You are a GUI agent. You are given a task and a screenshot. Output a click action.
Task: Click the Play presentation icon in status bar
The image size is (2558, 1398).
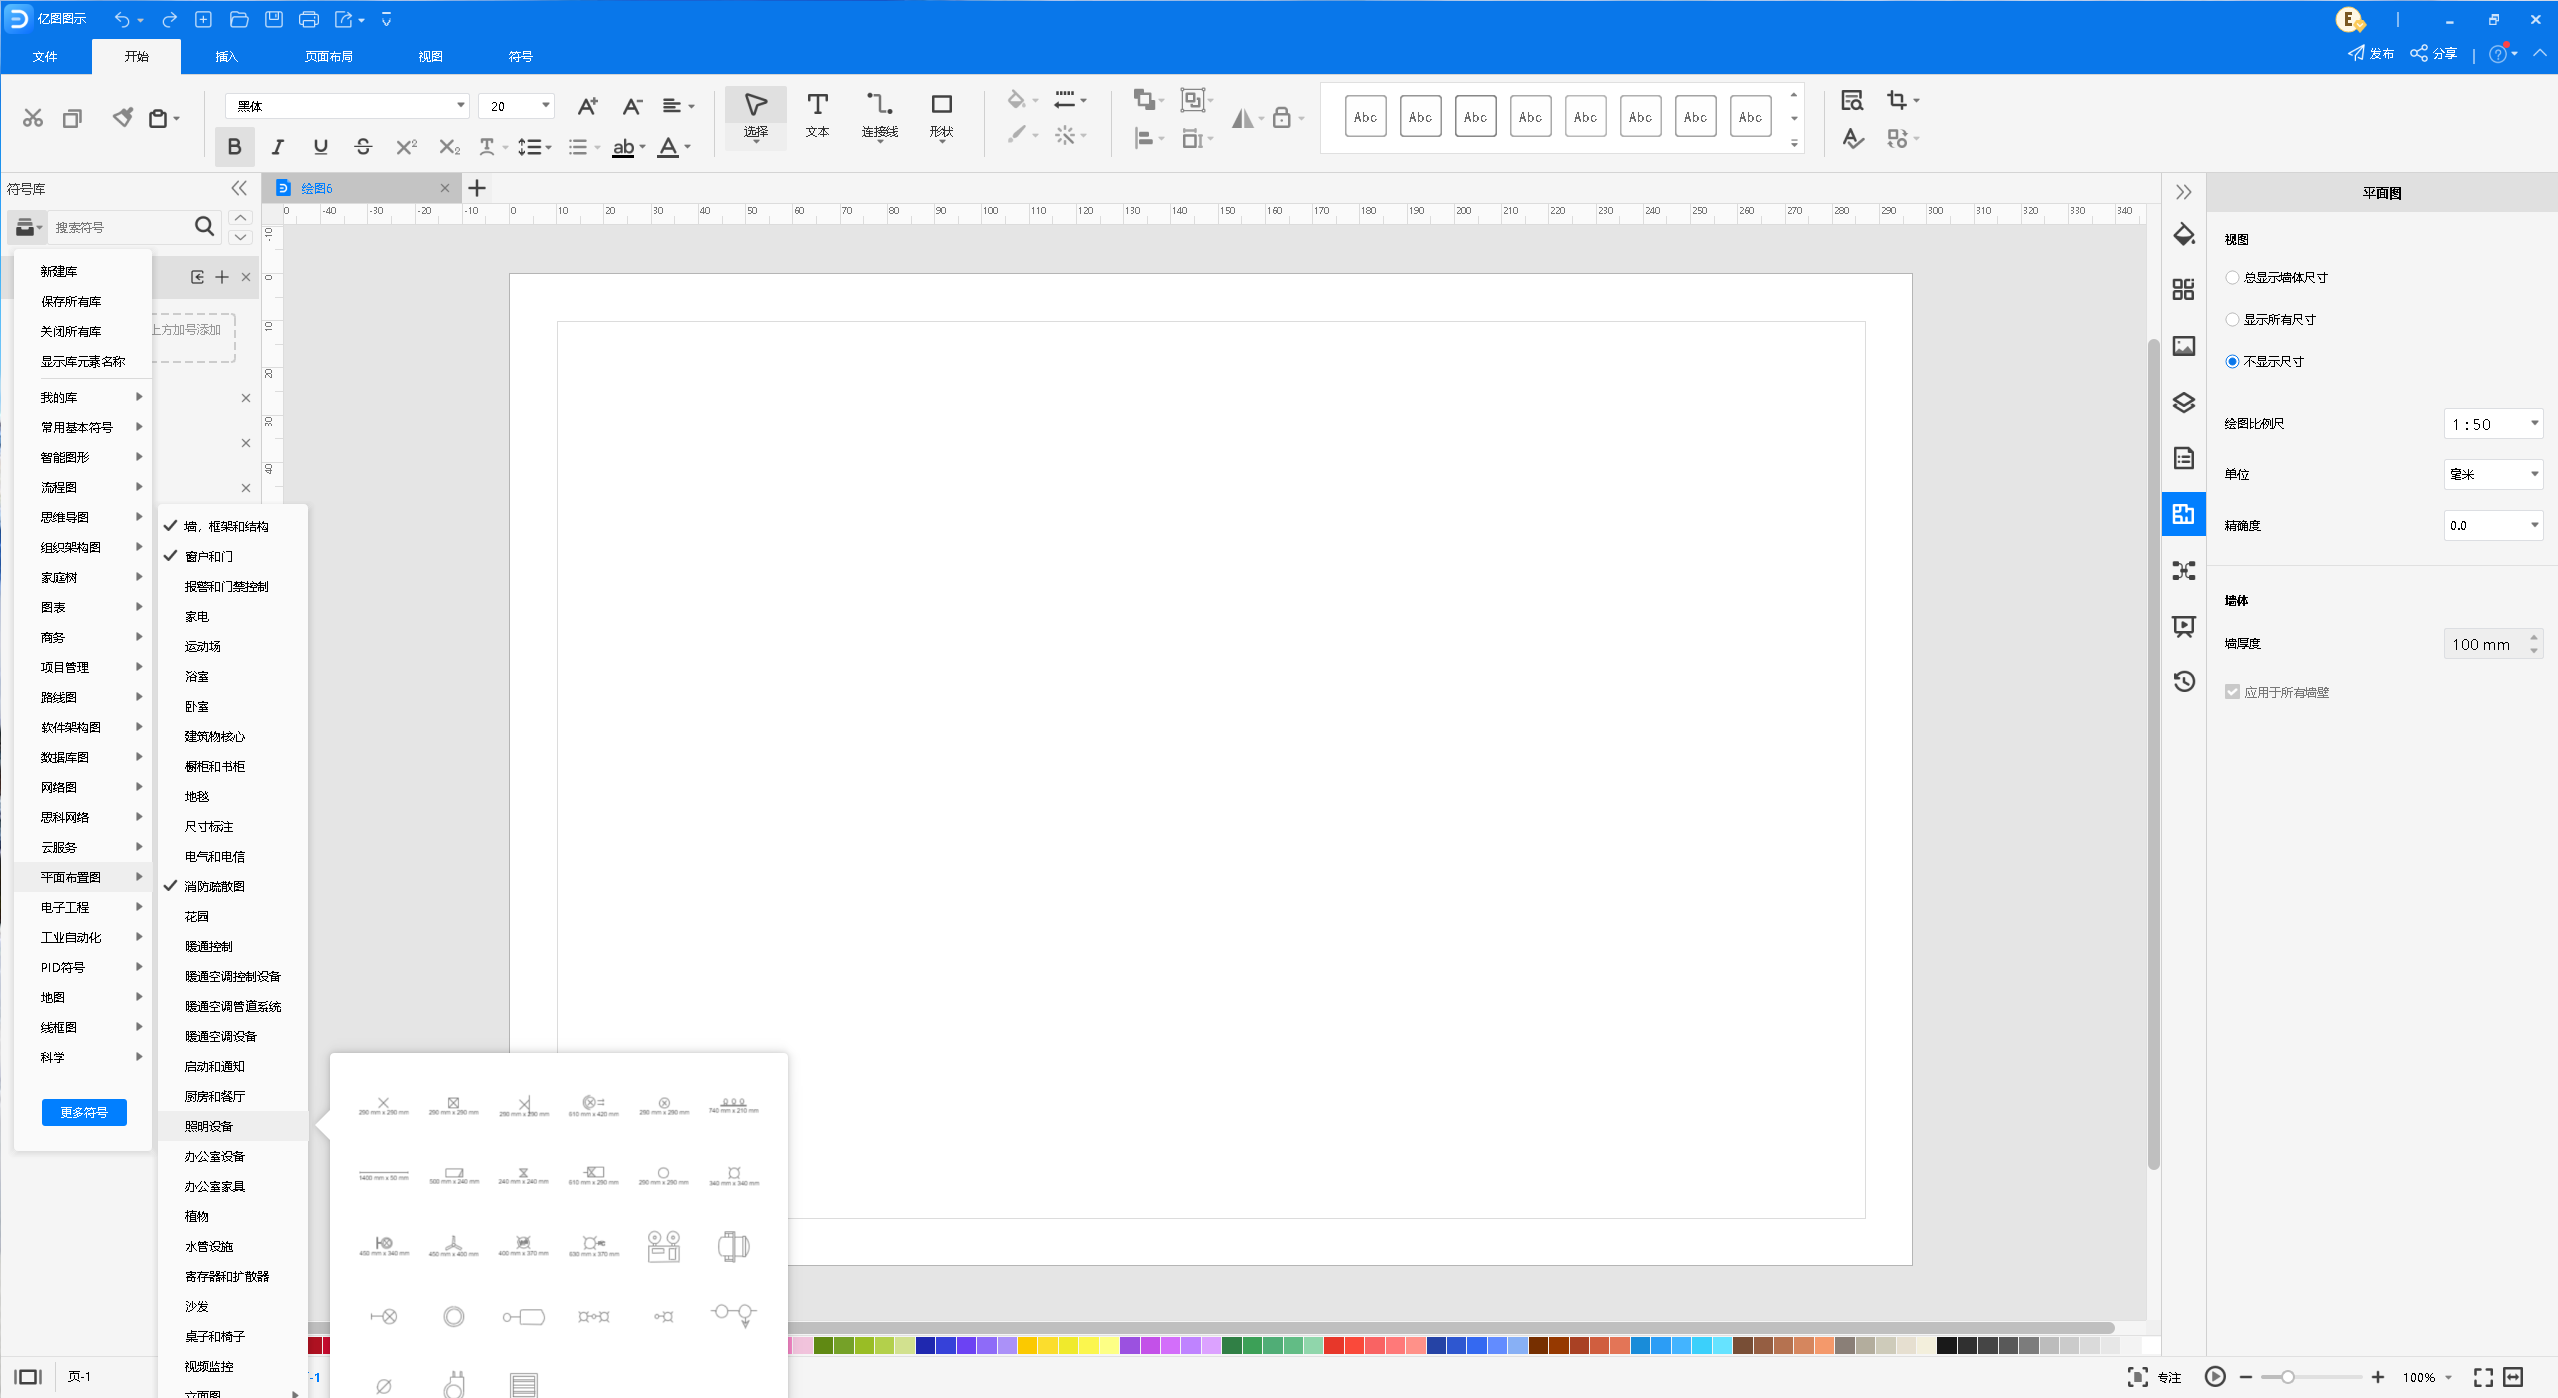(x=2215, y=1377)
